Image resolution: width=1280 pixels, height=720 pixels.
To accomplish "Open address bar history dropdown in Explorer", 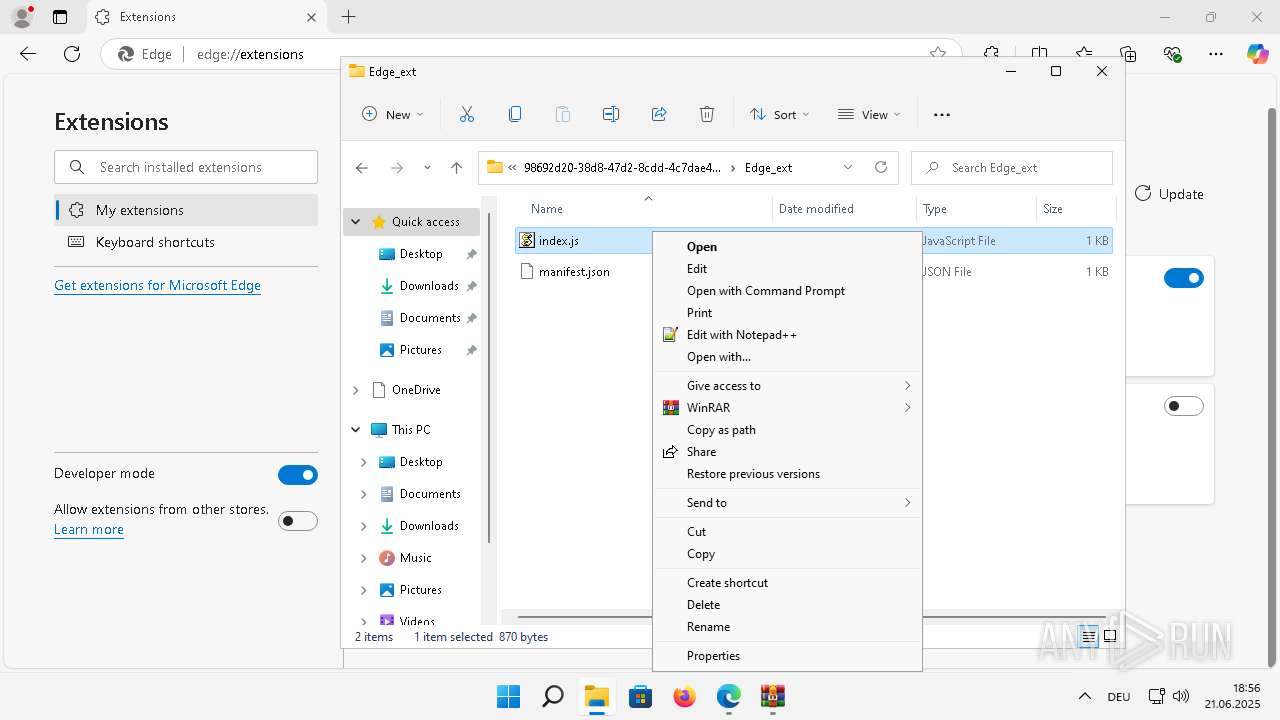I will (x=848, y=167).
